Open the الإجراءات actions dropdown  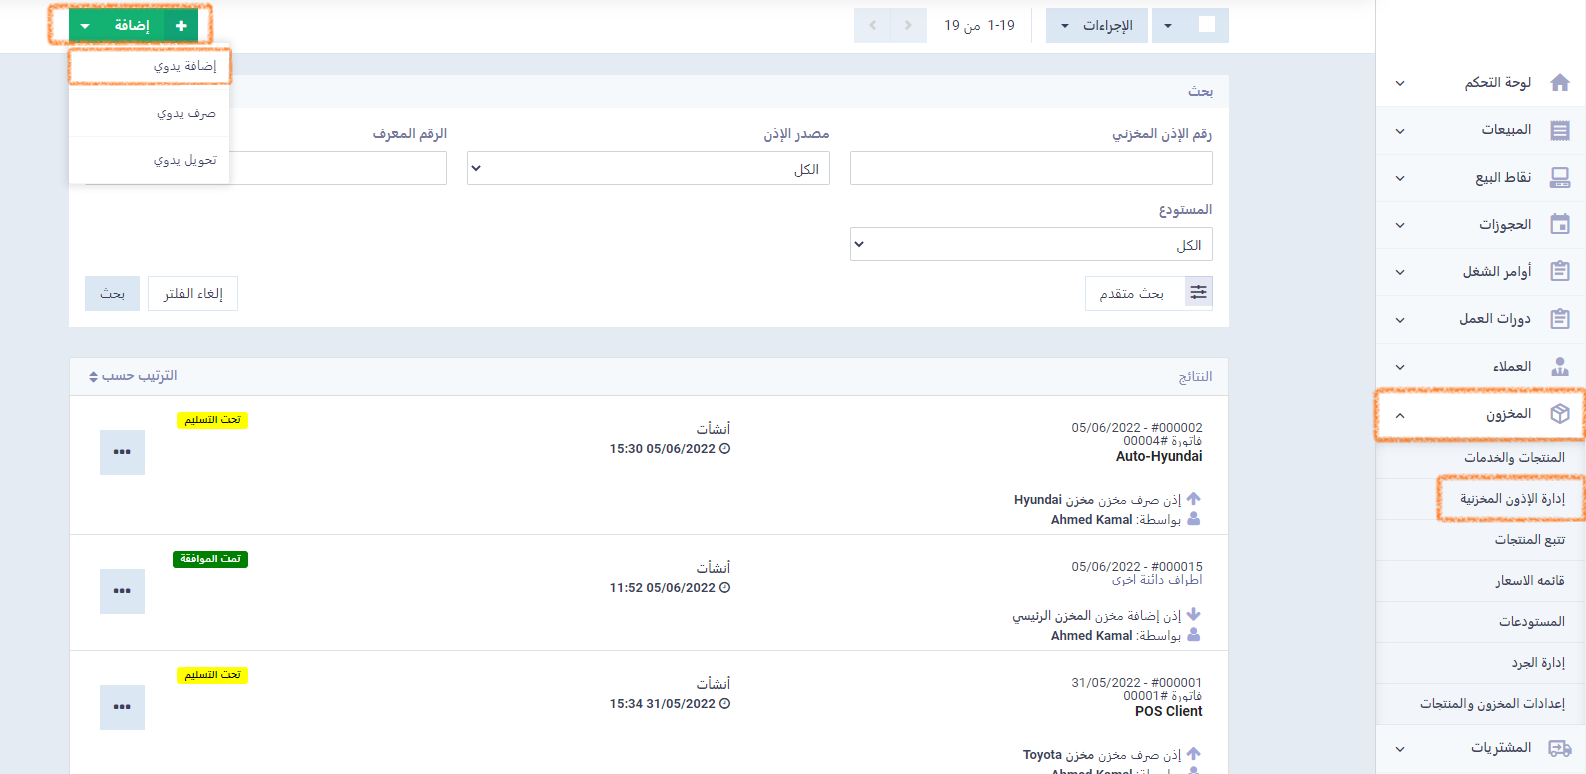click(x=1096, y=26)
